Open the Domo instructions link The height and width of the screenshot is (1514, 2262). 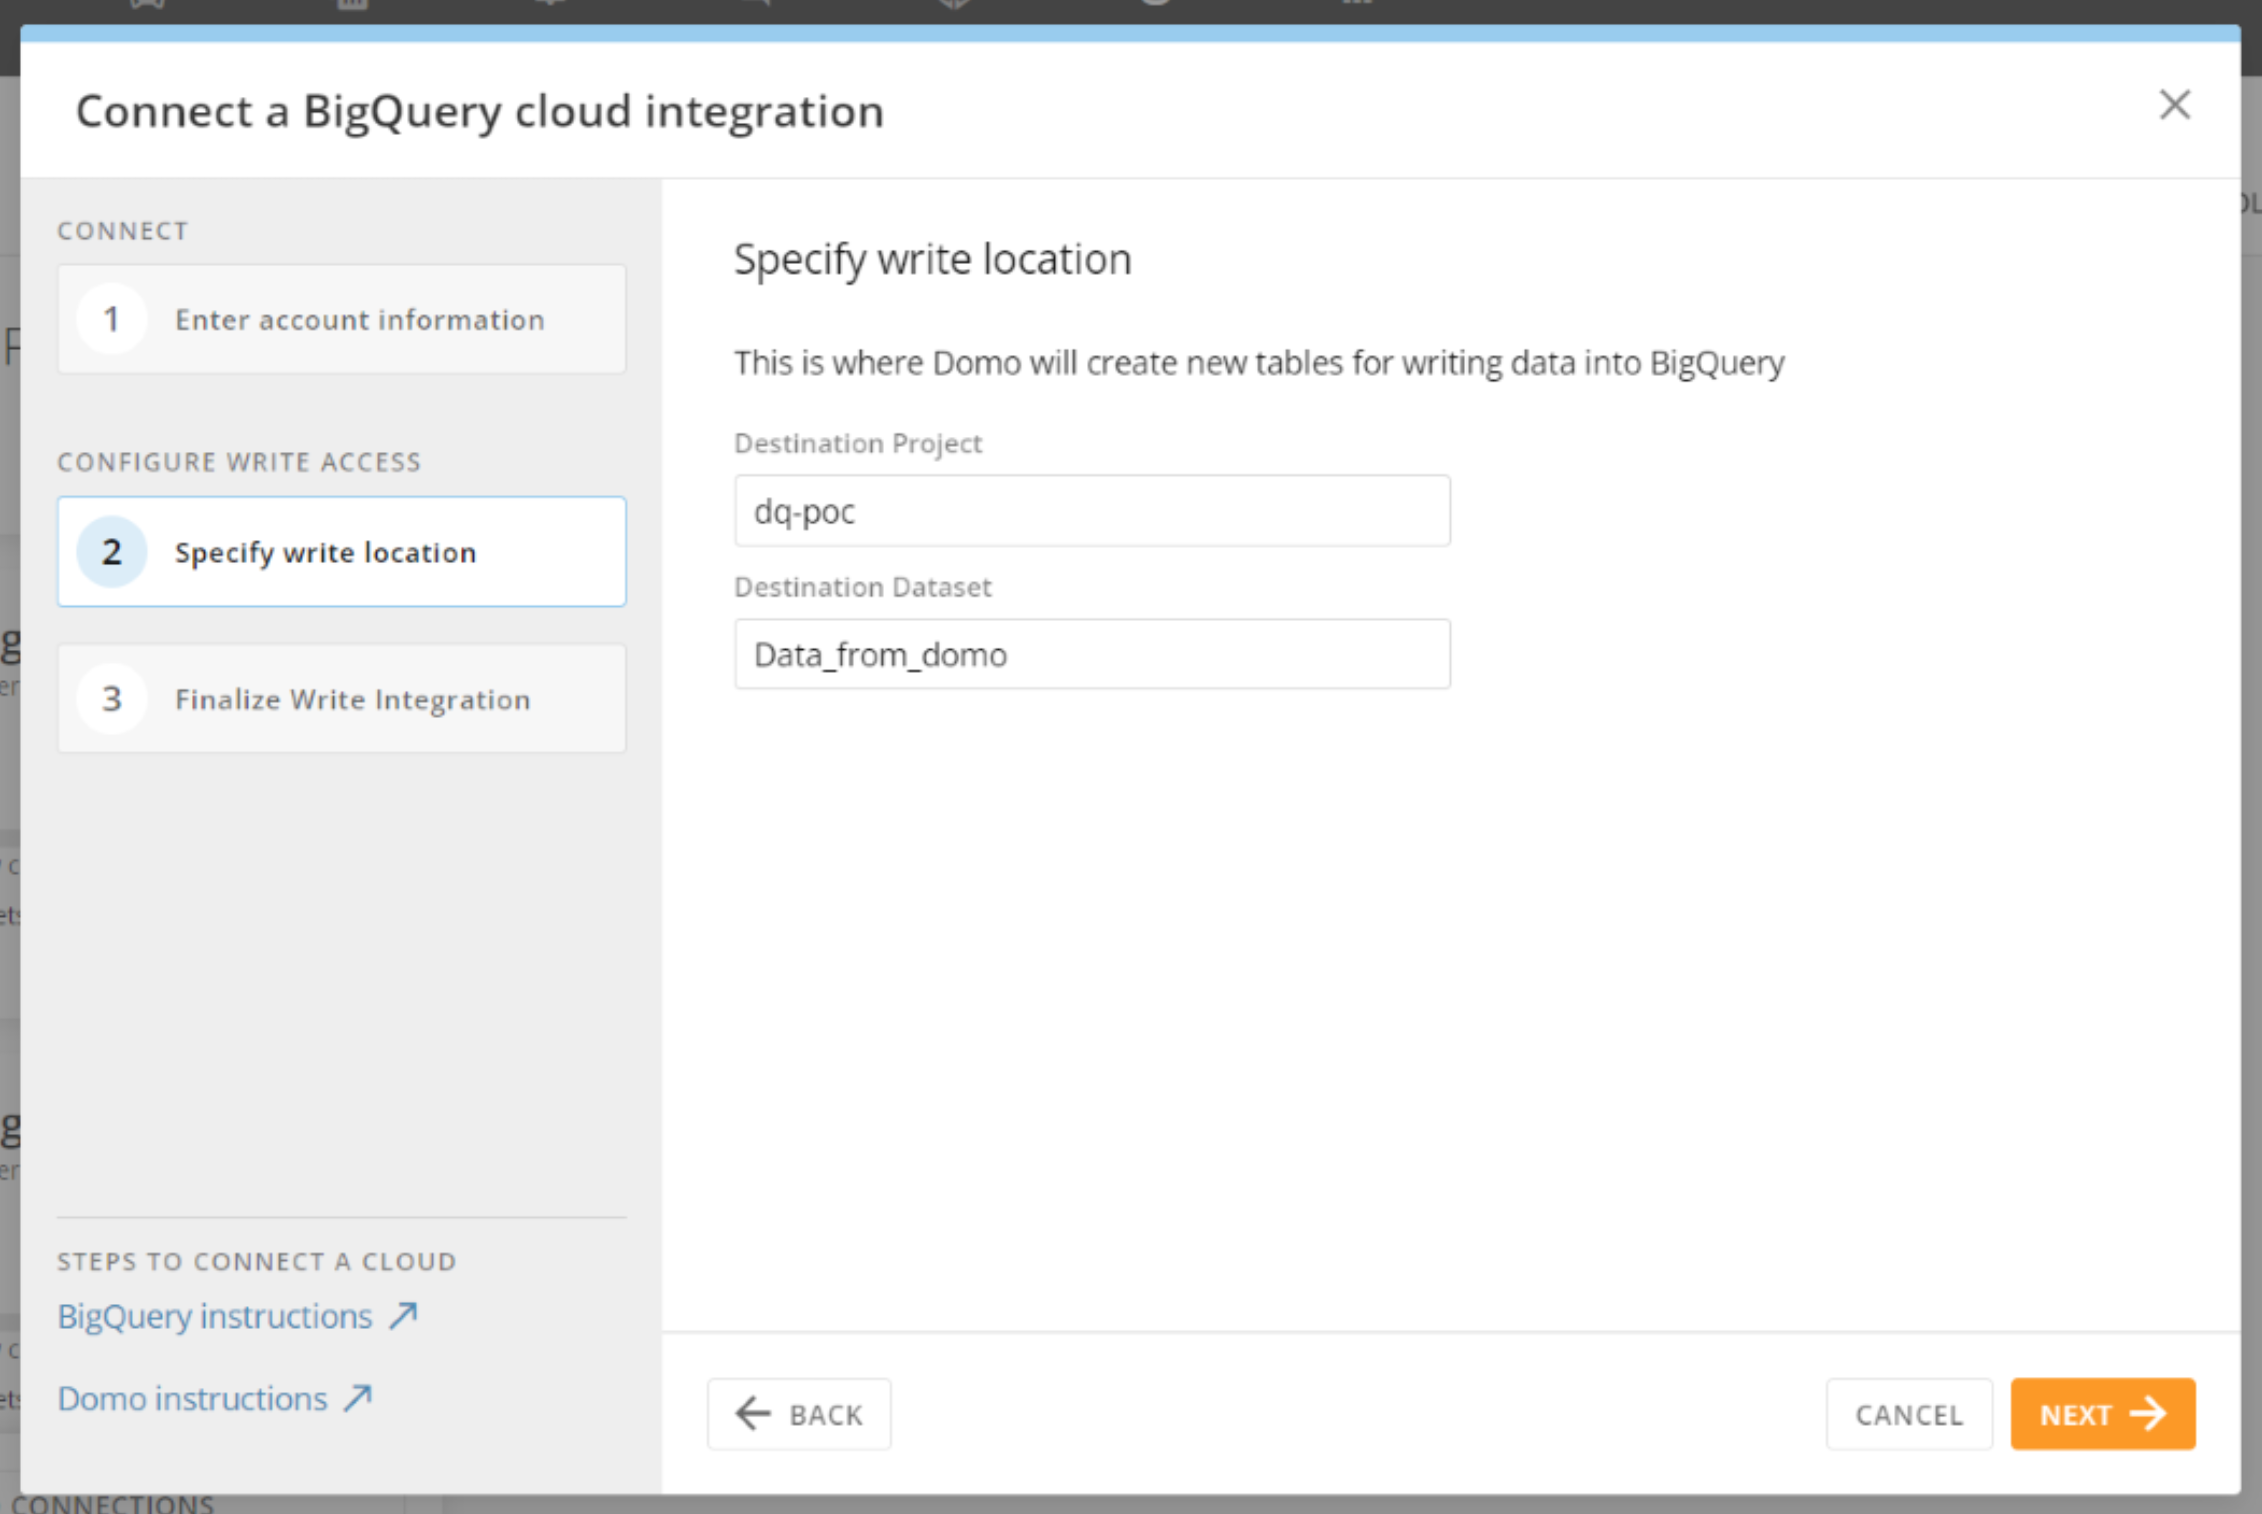coord(191,1398)
